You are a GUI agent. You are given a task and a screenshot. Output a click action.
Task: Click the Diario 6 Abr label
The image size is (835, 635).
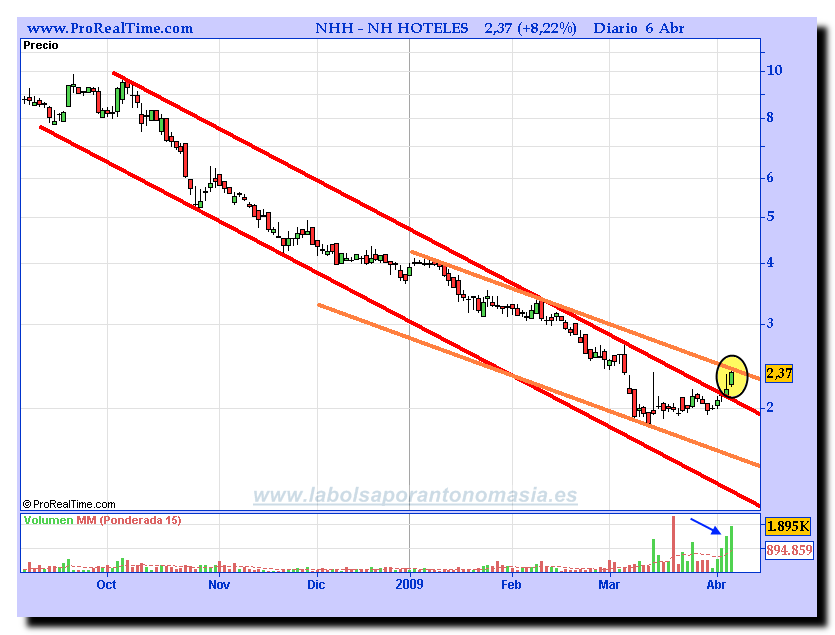(x=638, y=28)
